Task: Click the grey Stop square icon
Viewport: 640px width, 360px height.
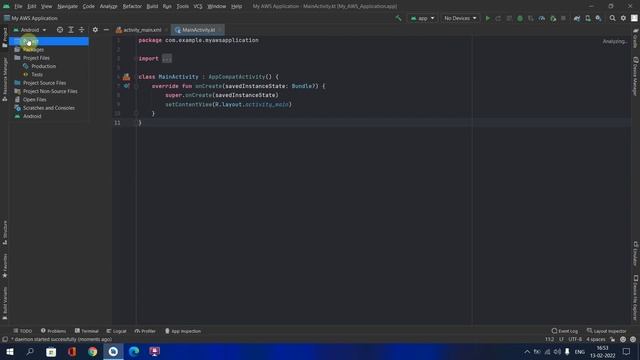Action: (x=563, y=18)
